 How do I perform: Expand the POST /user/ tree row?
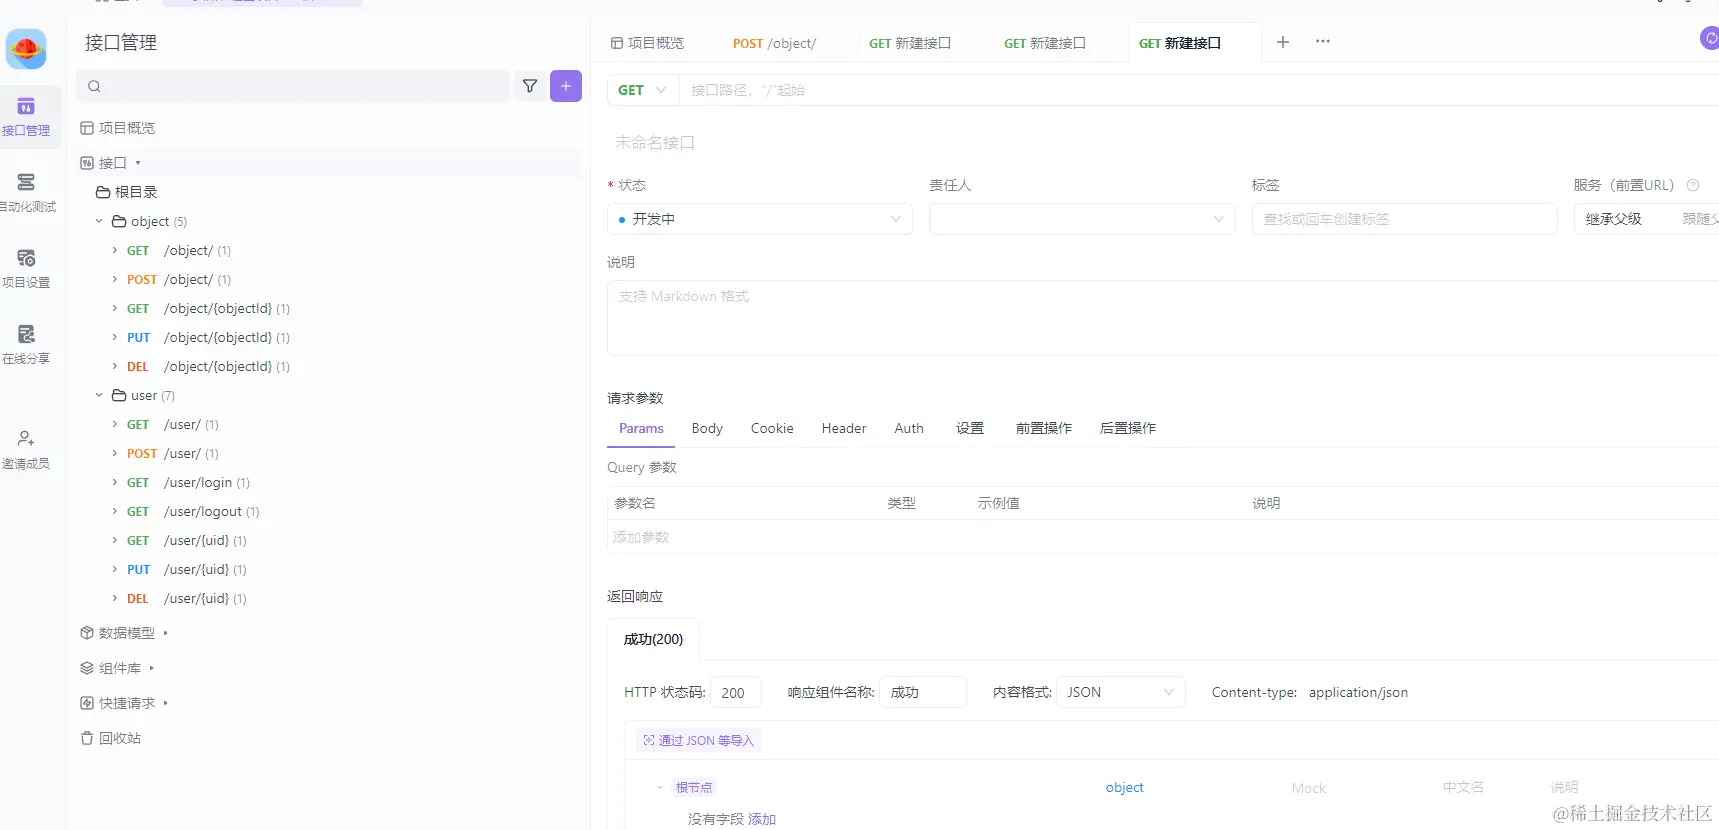click(115, 453)
